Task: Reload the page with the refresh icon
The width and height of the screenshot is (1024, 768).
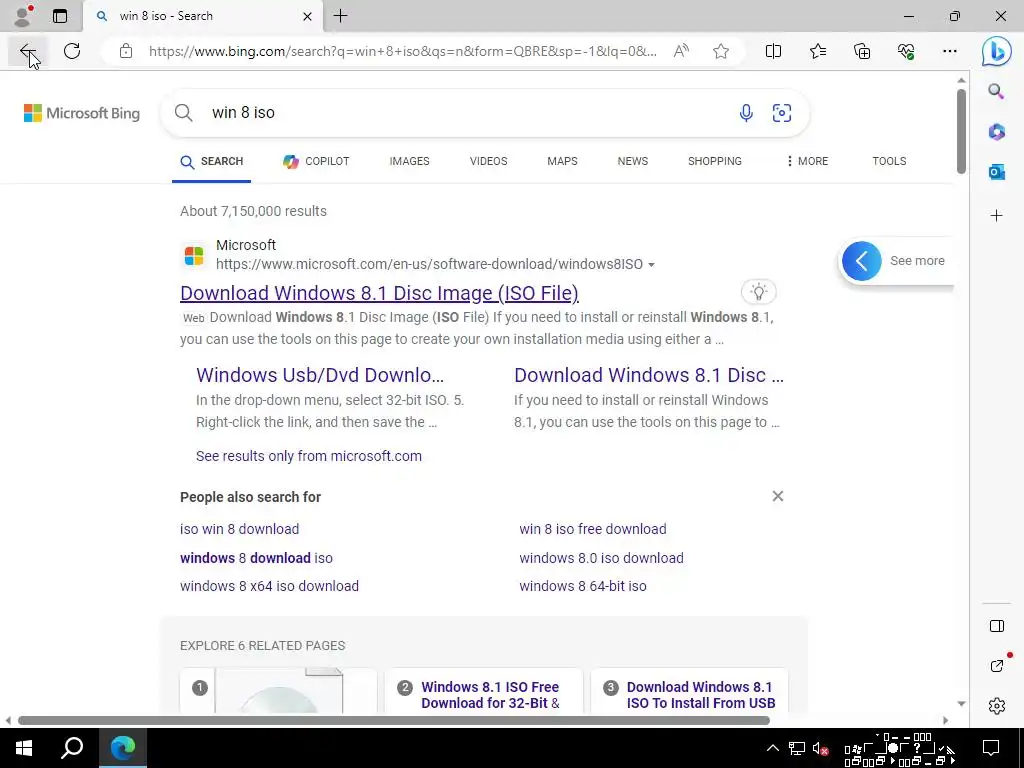Action: point(72,51)
